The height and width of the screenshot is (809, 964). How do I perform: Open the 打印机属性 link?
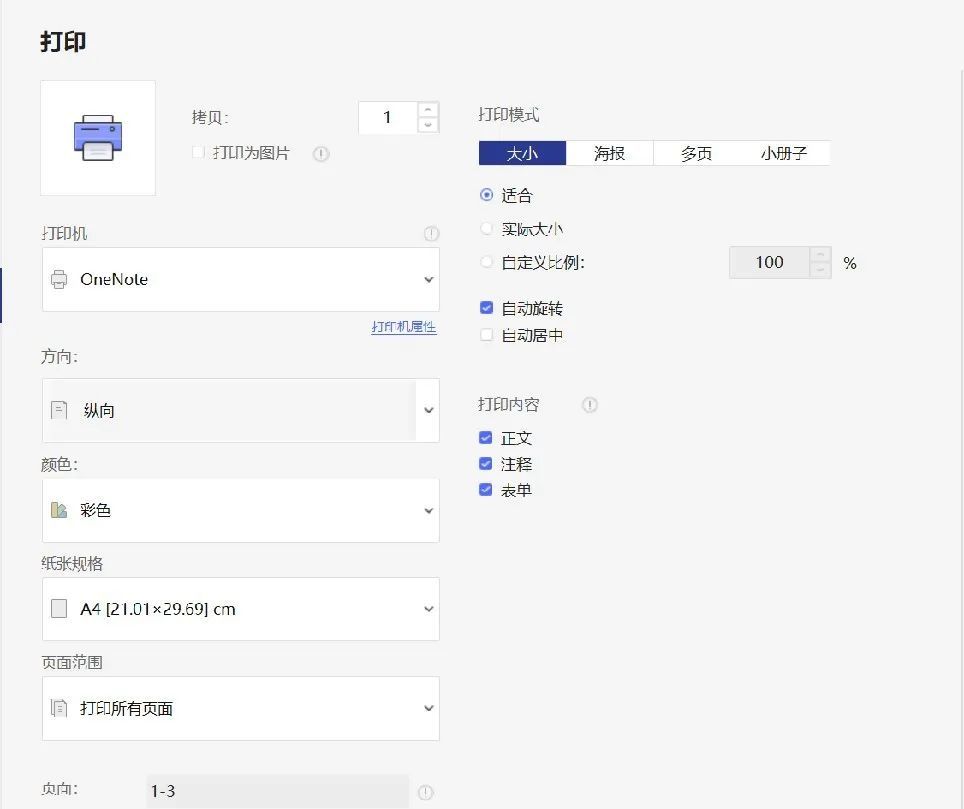tap(404, 326)
